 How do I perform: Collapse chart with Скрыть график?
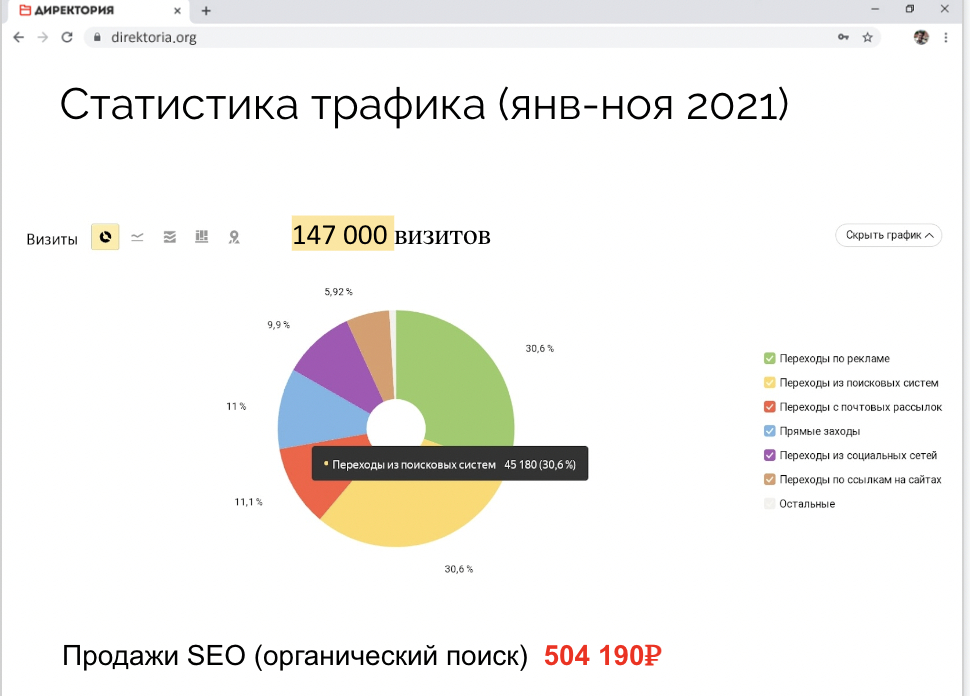[x=888, y=235]
